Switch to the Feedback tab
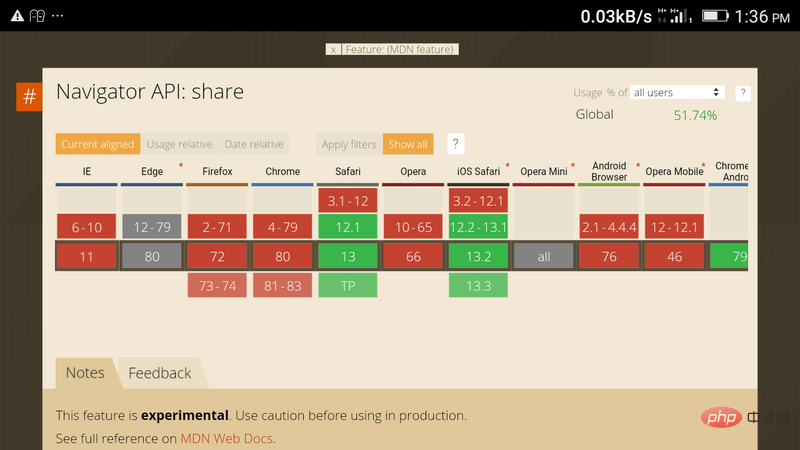This screenshot has height=450, width=800. (x=160, y=373)
